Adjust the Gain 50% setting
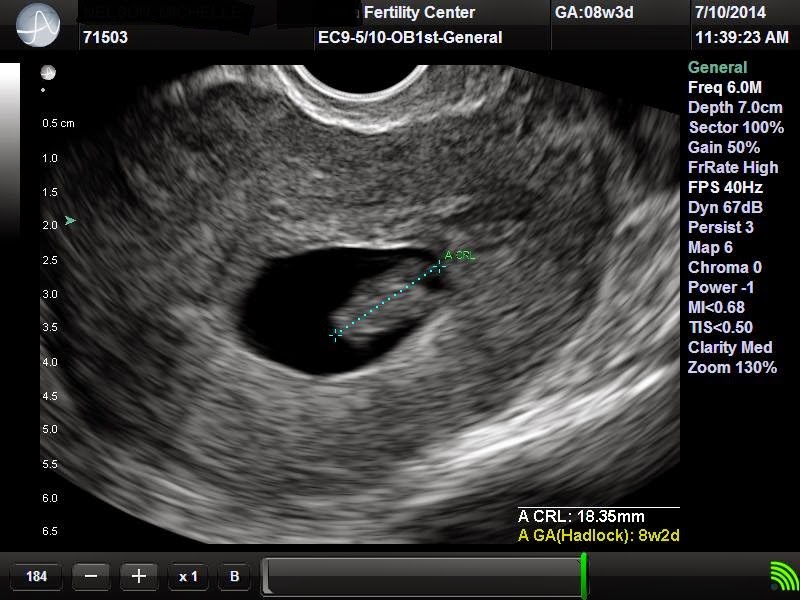 coord(724,147)
